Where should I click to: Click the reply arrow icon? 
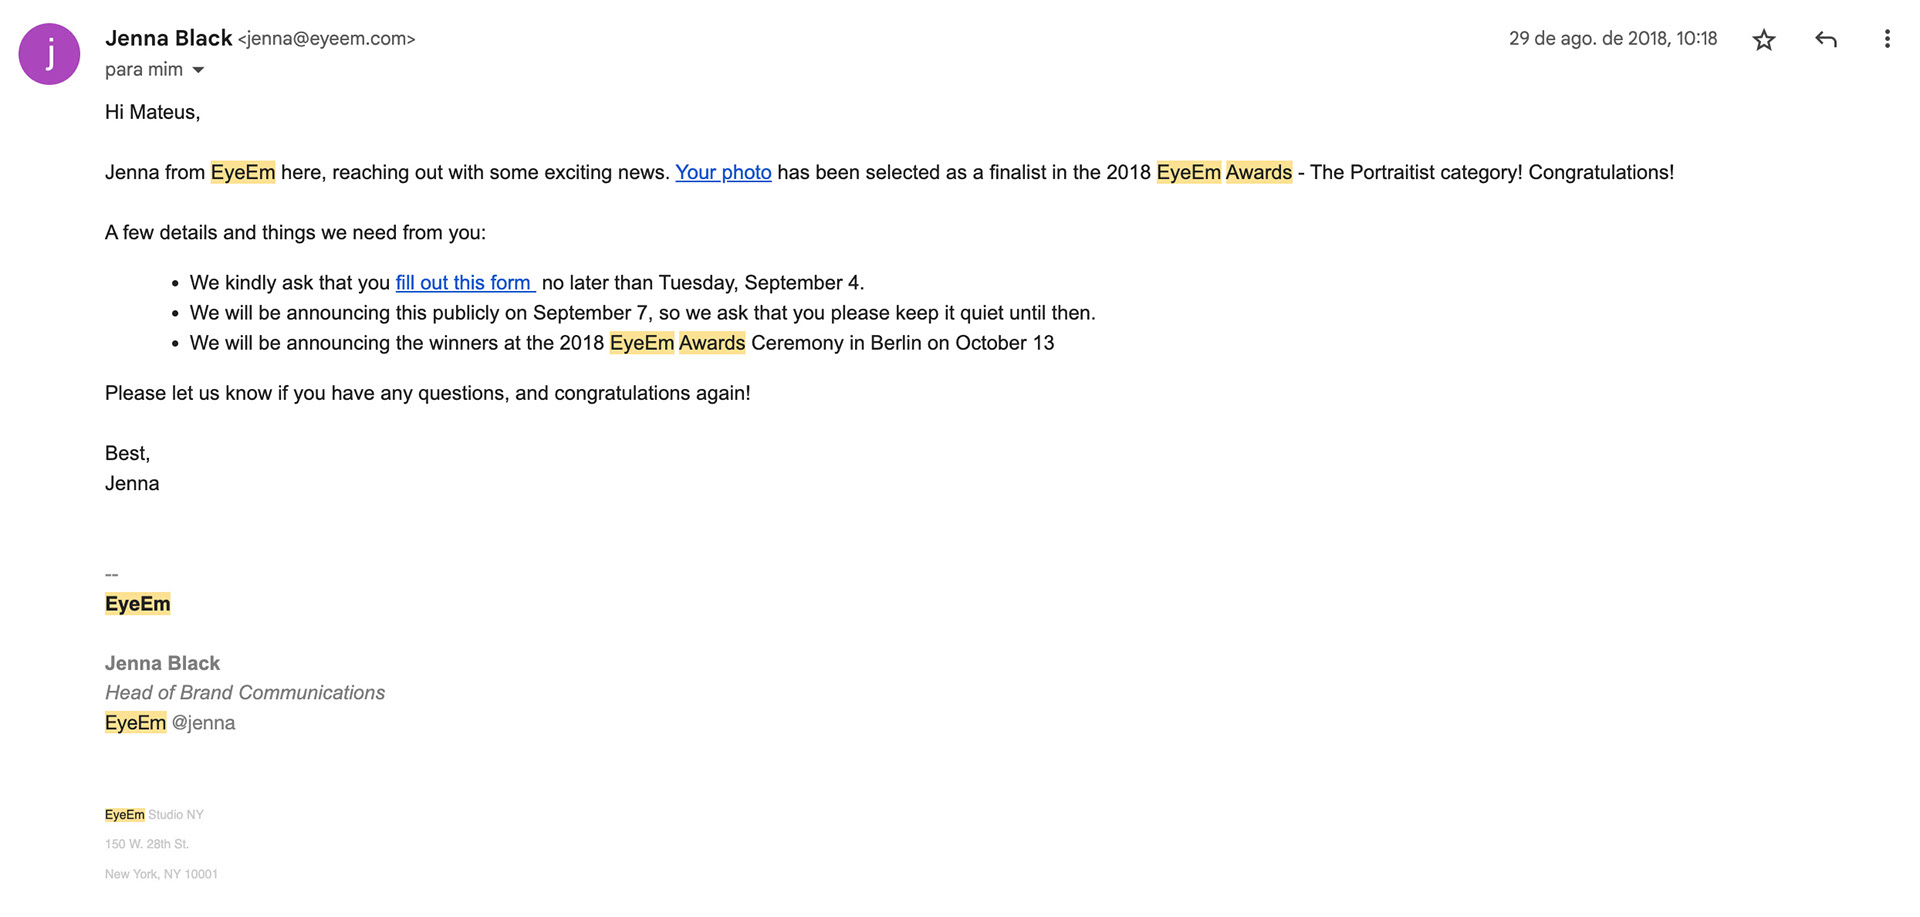1826,40
